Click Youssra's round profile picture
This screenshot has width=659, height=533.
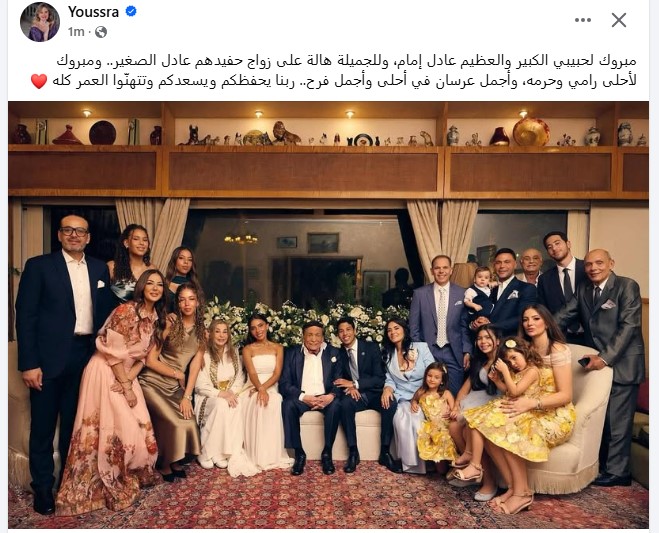click(x=40, y=22)
